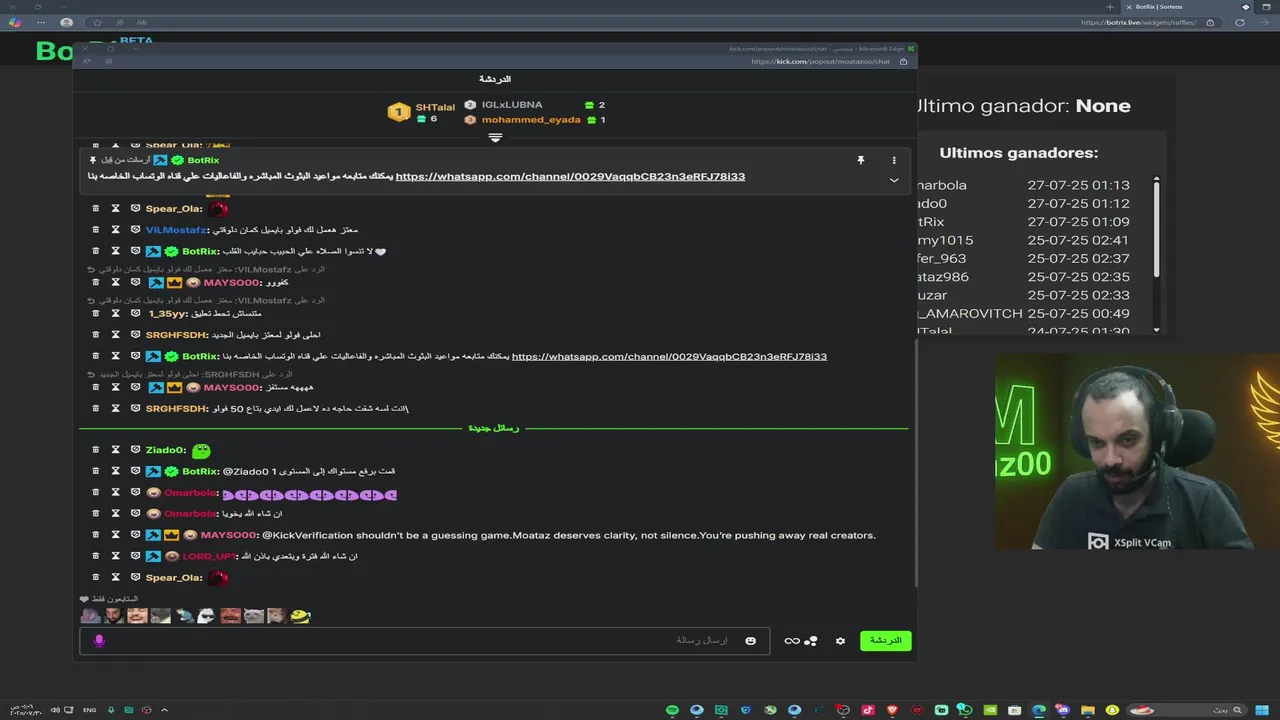Click the new messages divider label
Image resolution: width=1280 pixels, height=720 pixels.
494,428
